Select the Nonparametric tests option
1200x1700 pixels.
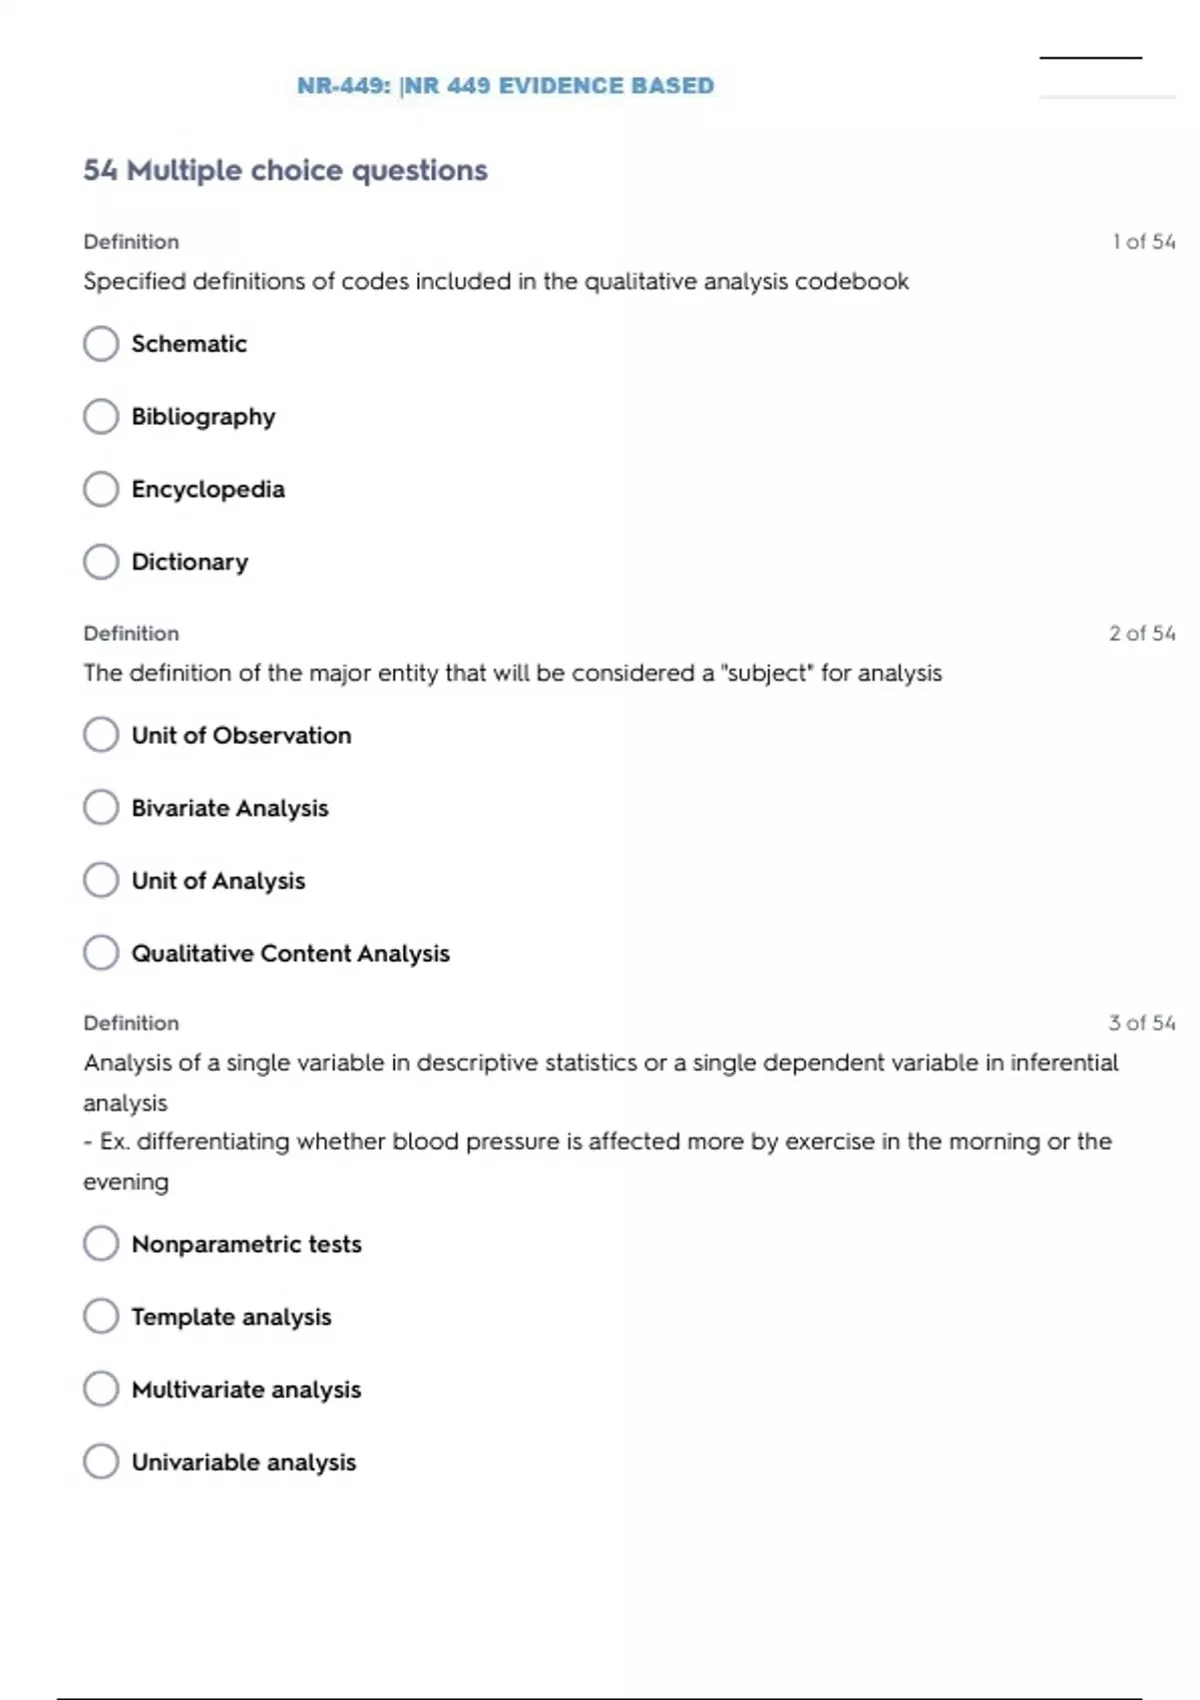point(101,1244)
